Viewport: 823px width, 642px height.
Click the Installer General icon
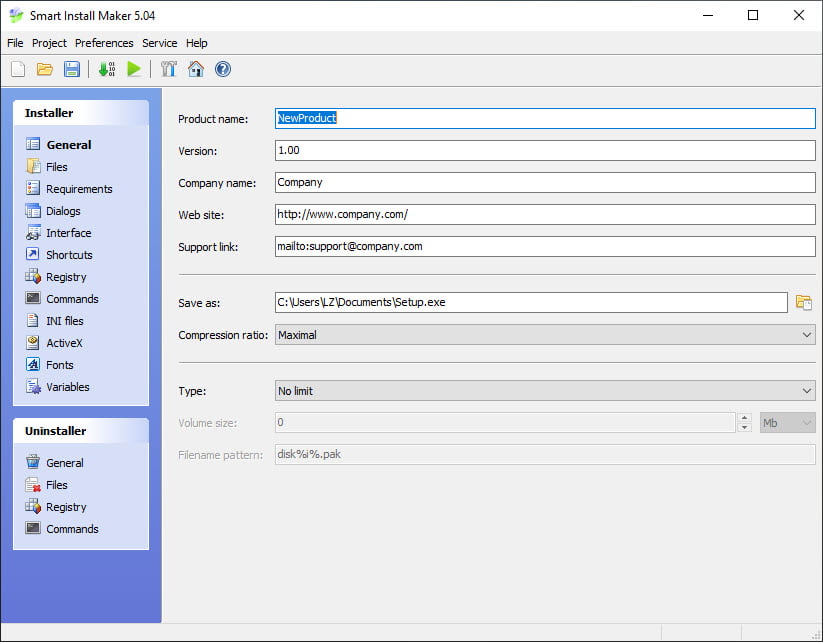[33, 144]
